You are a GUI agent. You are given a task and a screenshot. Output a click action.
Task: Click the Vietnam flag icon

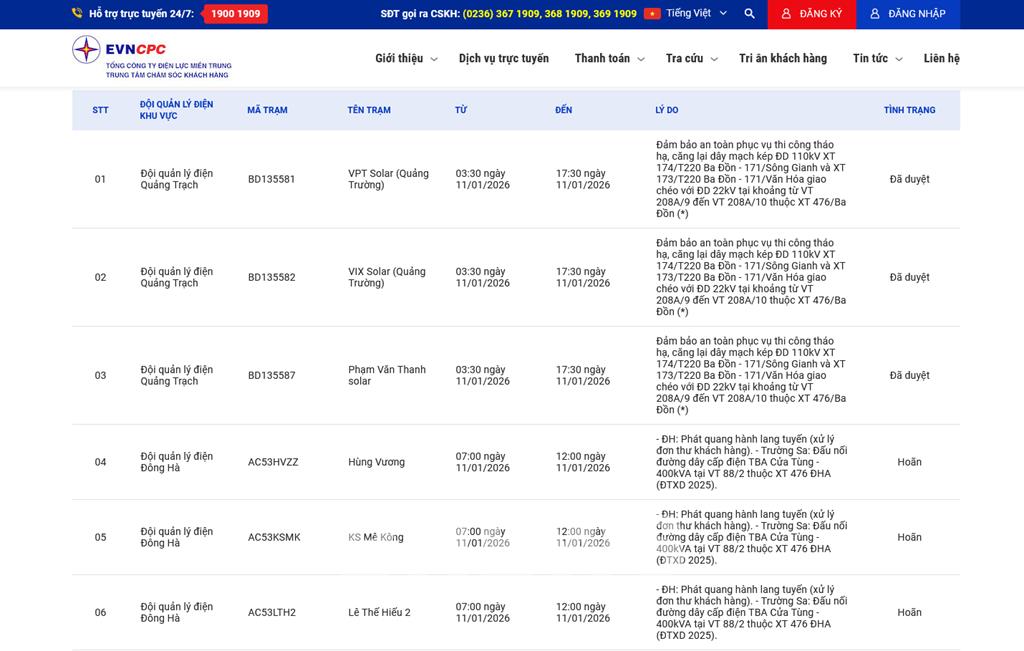point(652,14)
